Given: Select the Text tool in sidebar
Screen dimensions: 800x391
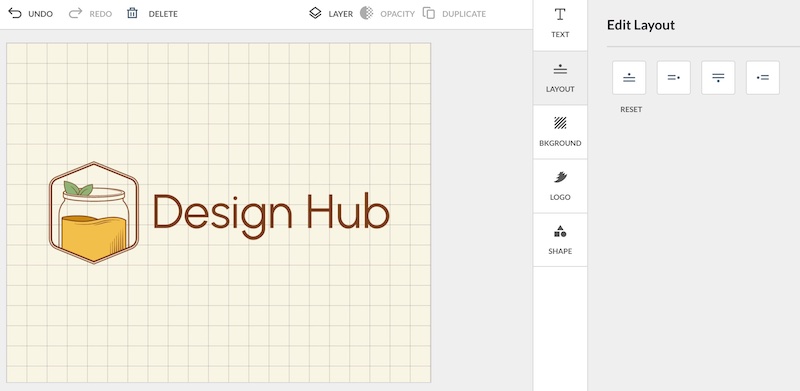Looking at the screenshot, I should tap(560, 23).
